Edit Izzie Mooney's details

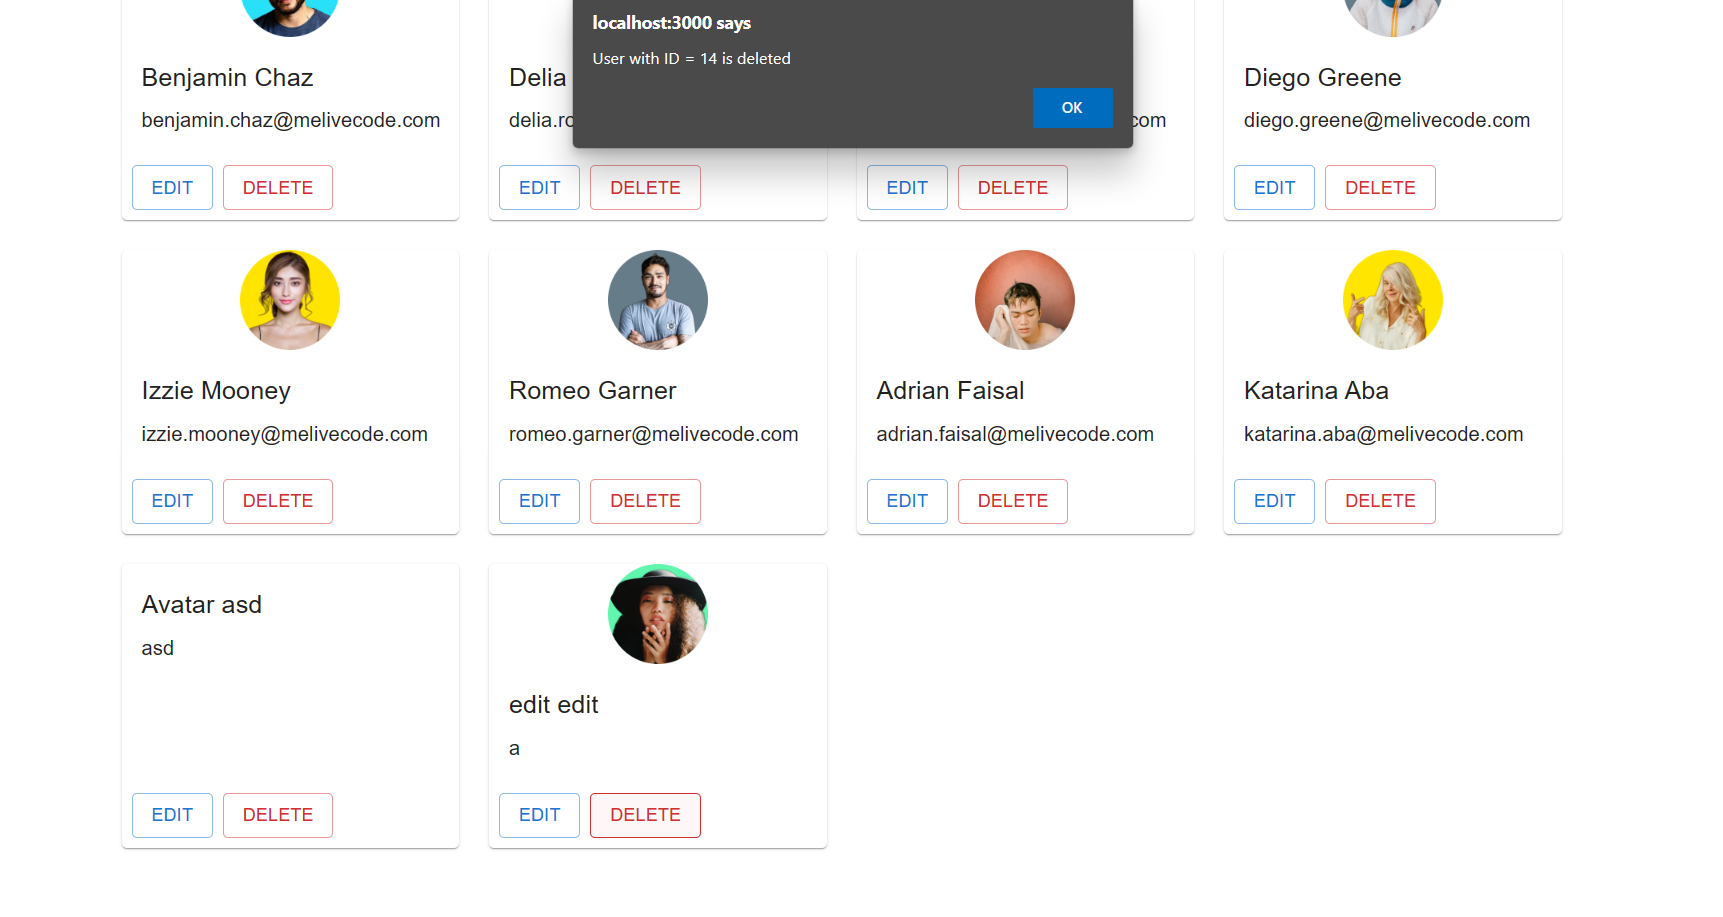172,501
